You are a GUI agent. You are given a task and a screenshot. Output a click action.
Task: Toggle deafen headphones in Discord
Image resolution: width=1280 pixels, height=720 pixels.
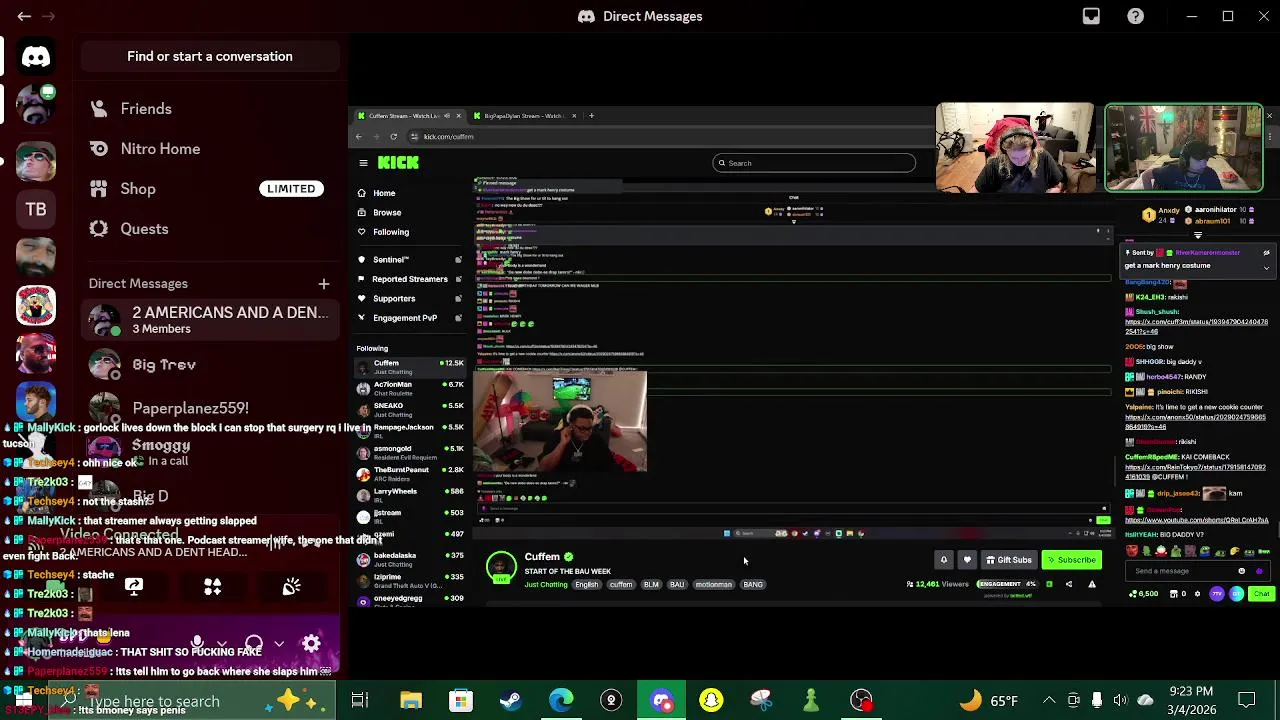point(254,644)
